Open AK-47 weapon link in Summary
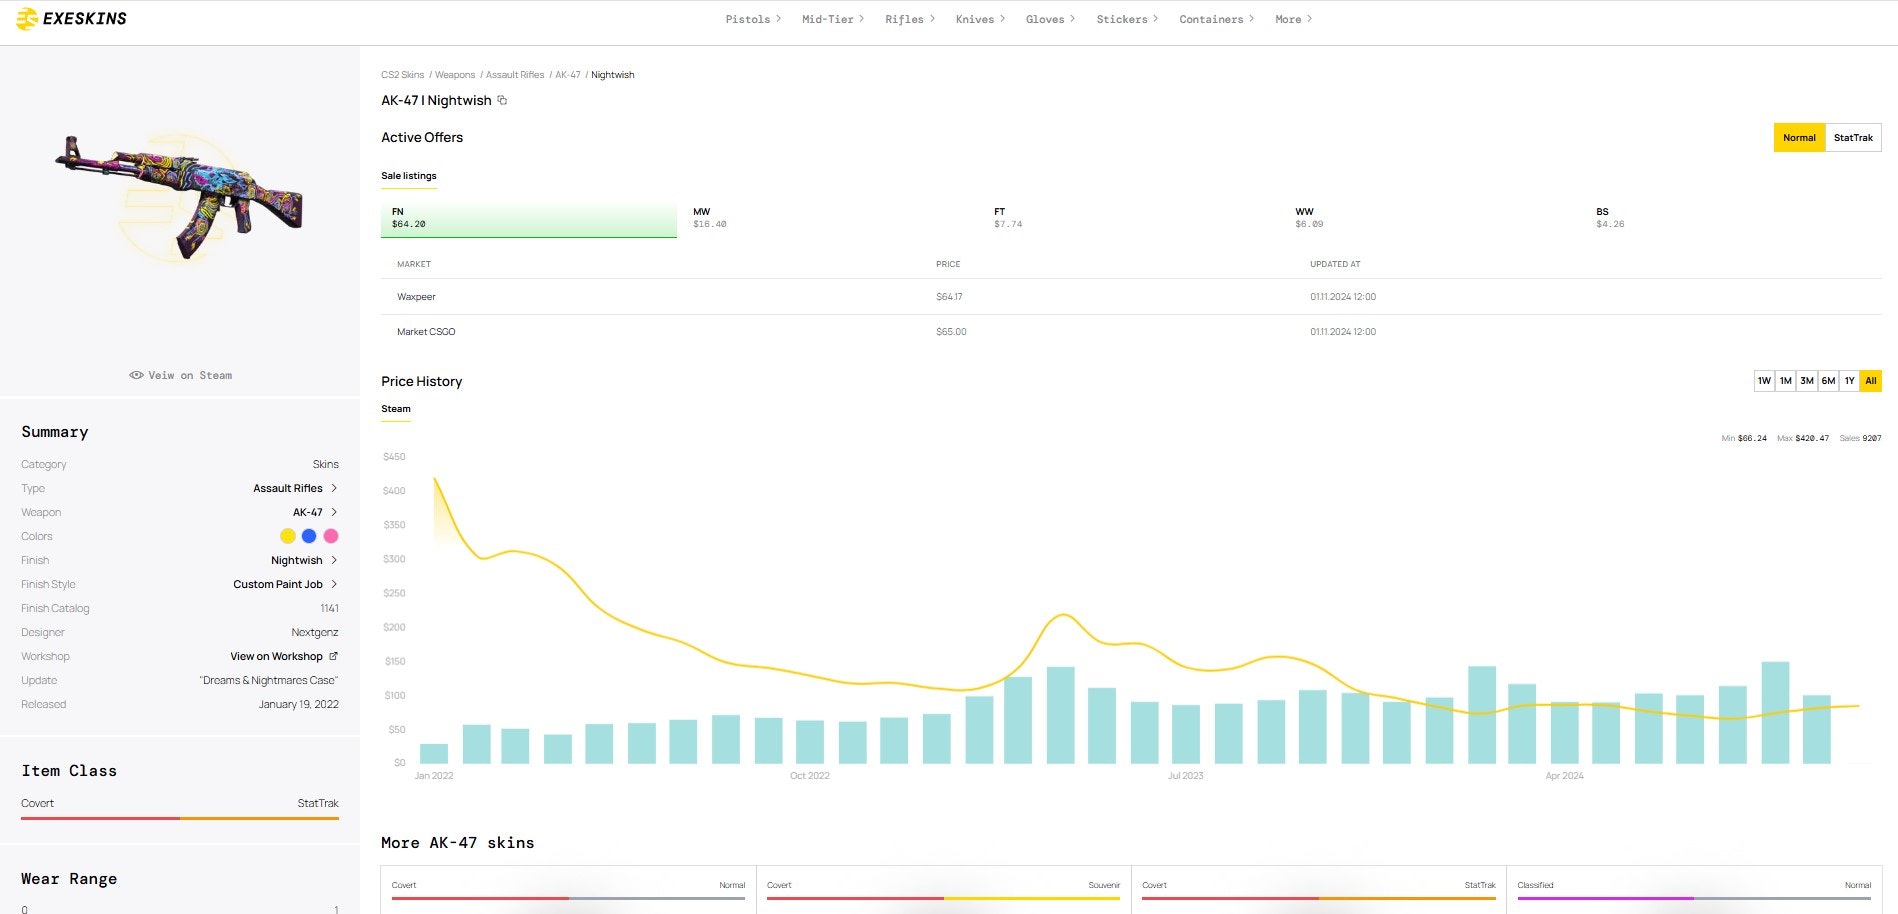This screenshot has height=914, width=1898. pos(315,512)
